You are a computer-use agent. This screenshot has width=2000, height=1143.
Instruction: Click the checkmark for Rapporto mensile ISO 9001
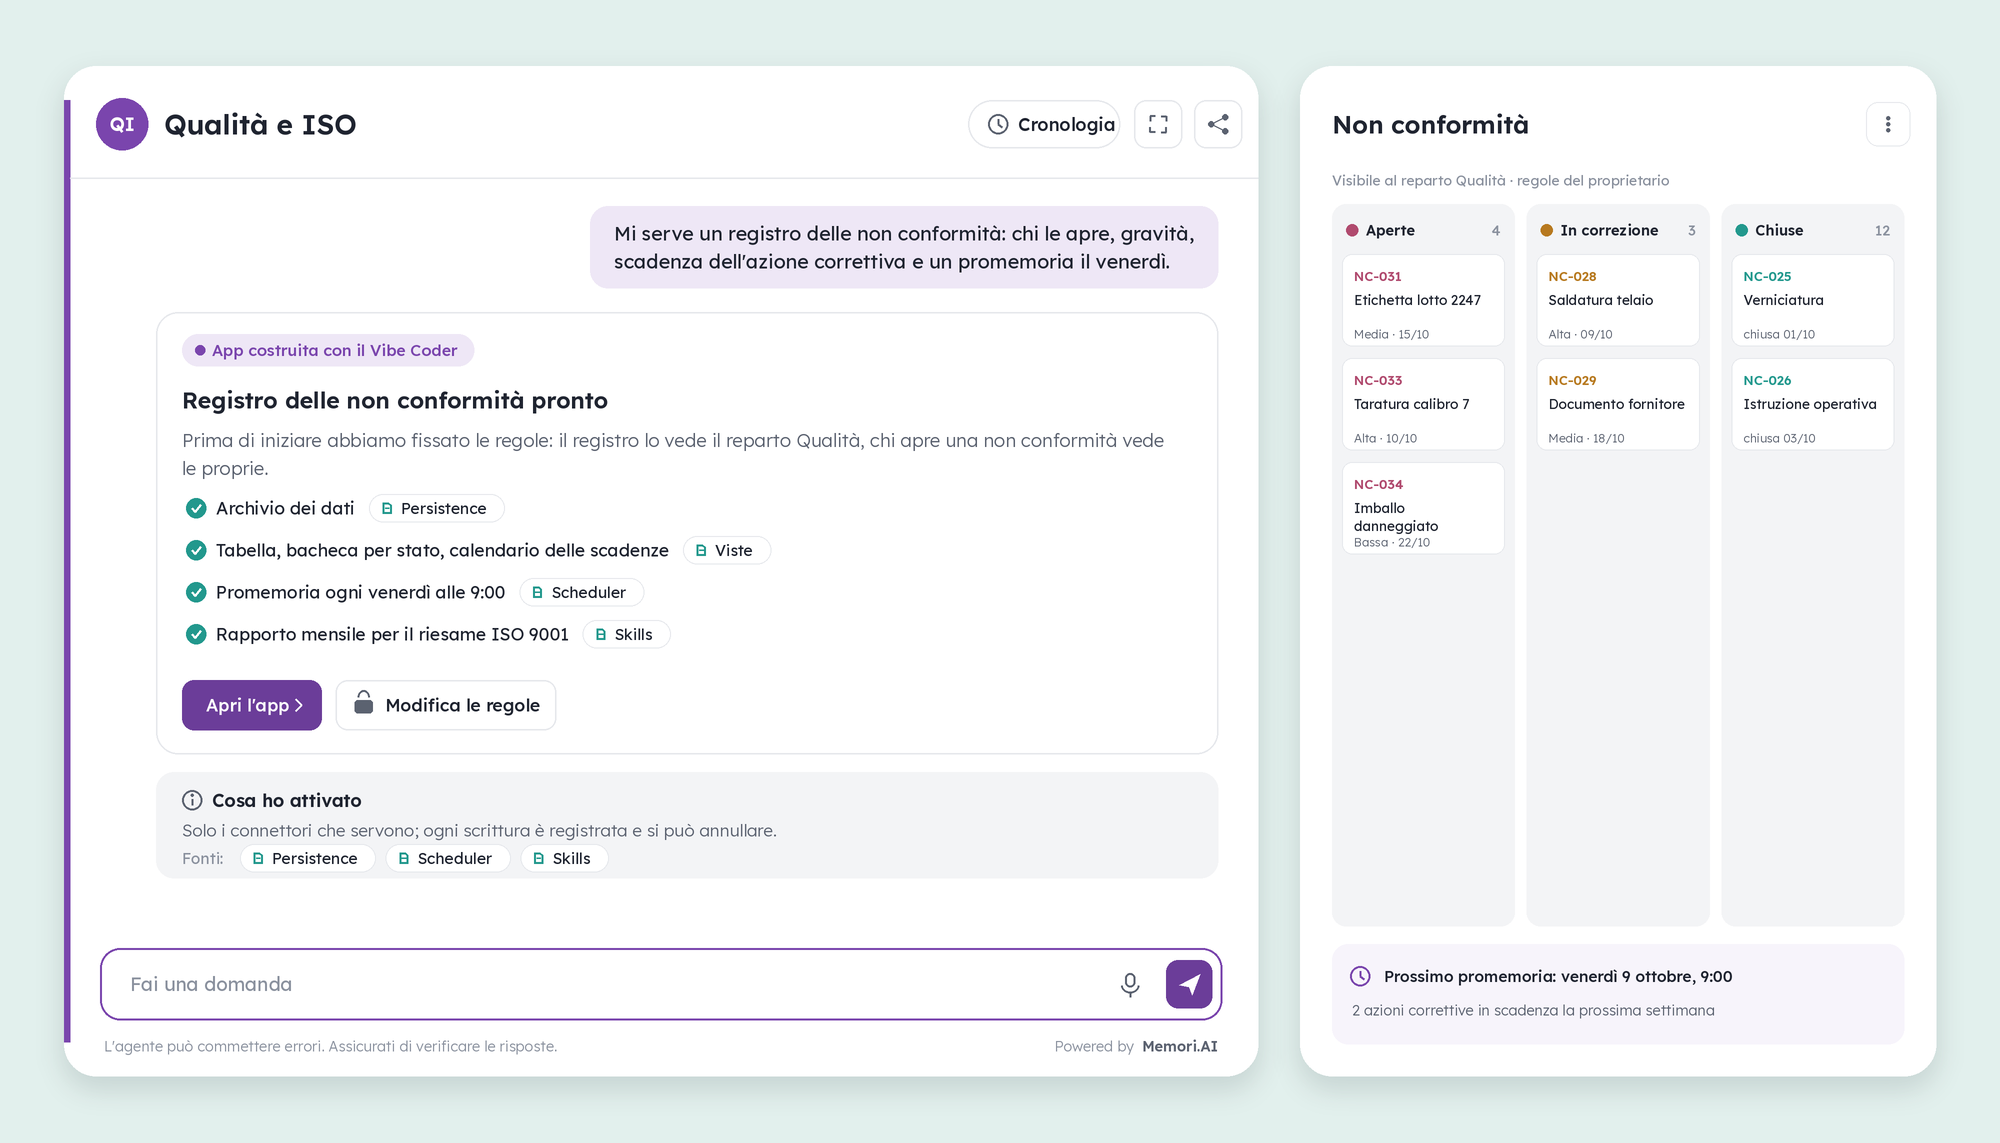tap(196, 634)
